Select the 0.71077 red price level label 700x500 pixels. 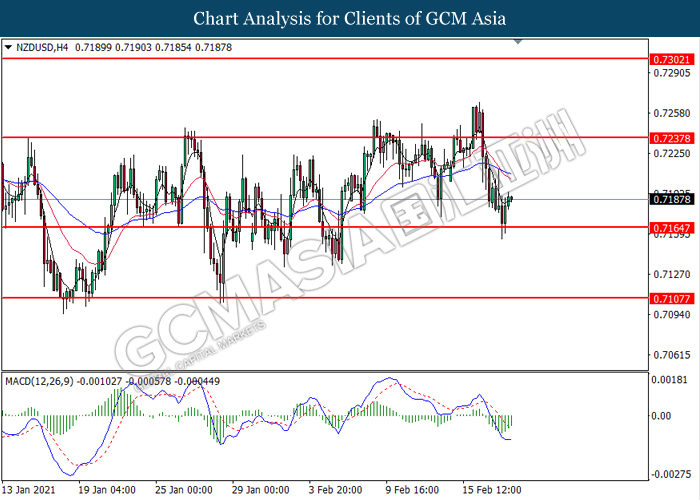(x=672, y=299)
